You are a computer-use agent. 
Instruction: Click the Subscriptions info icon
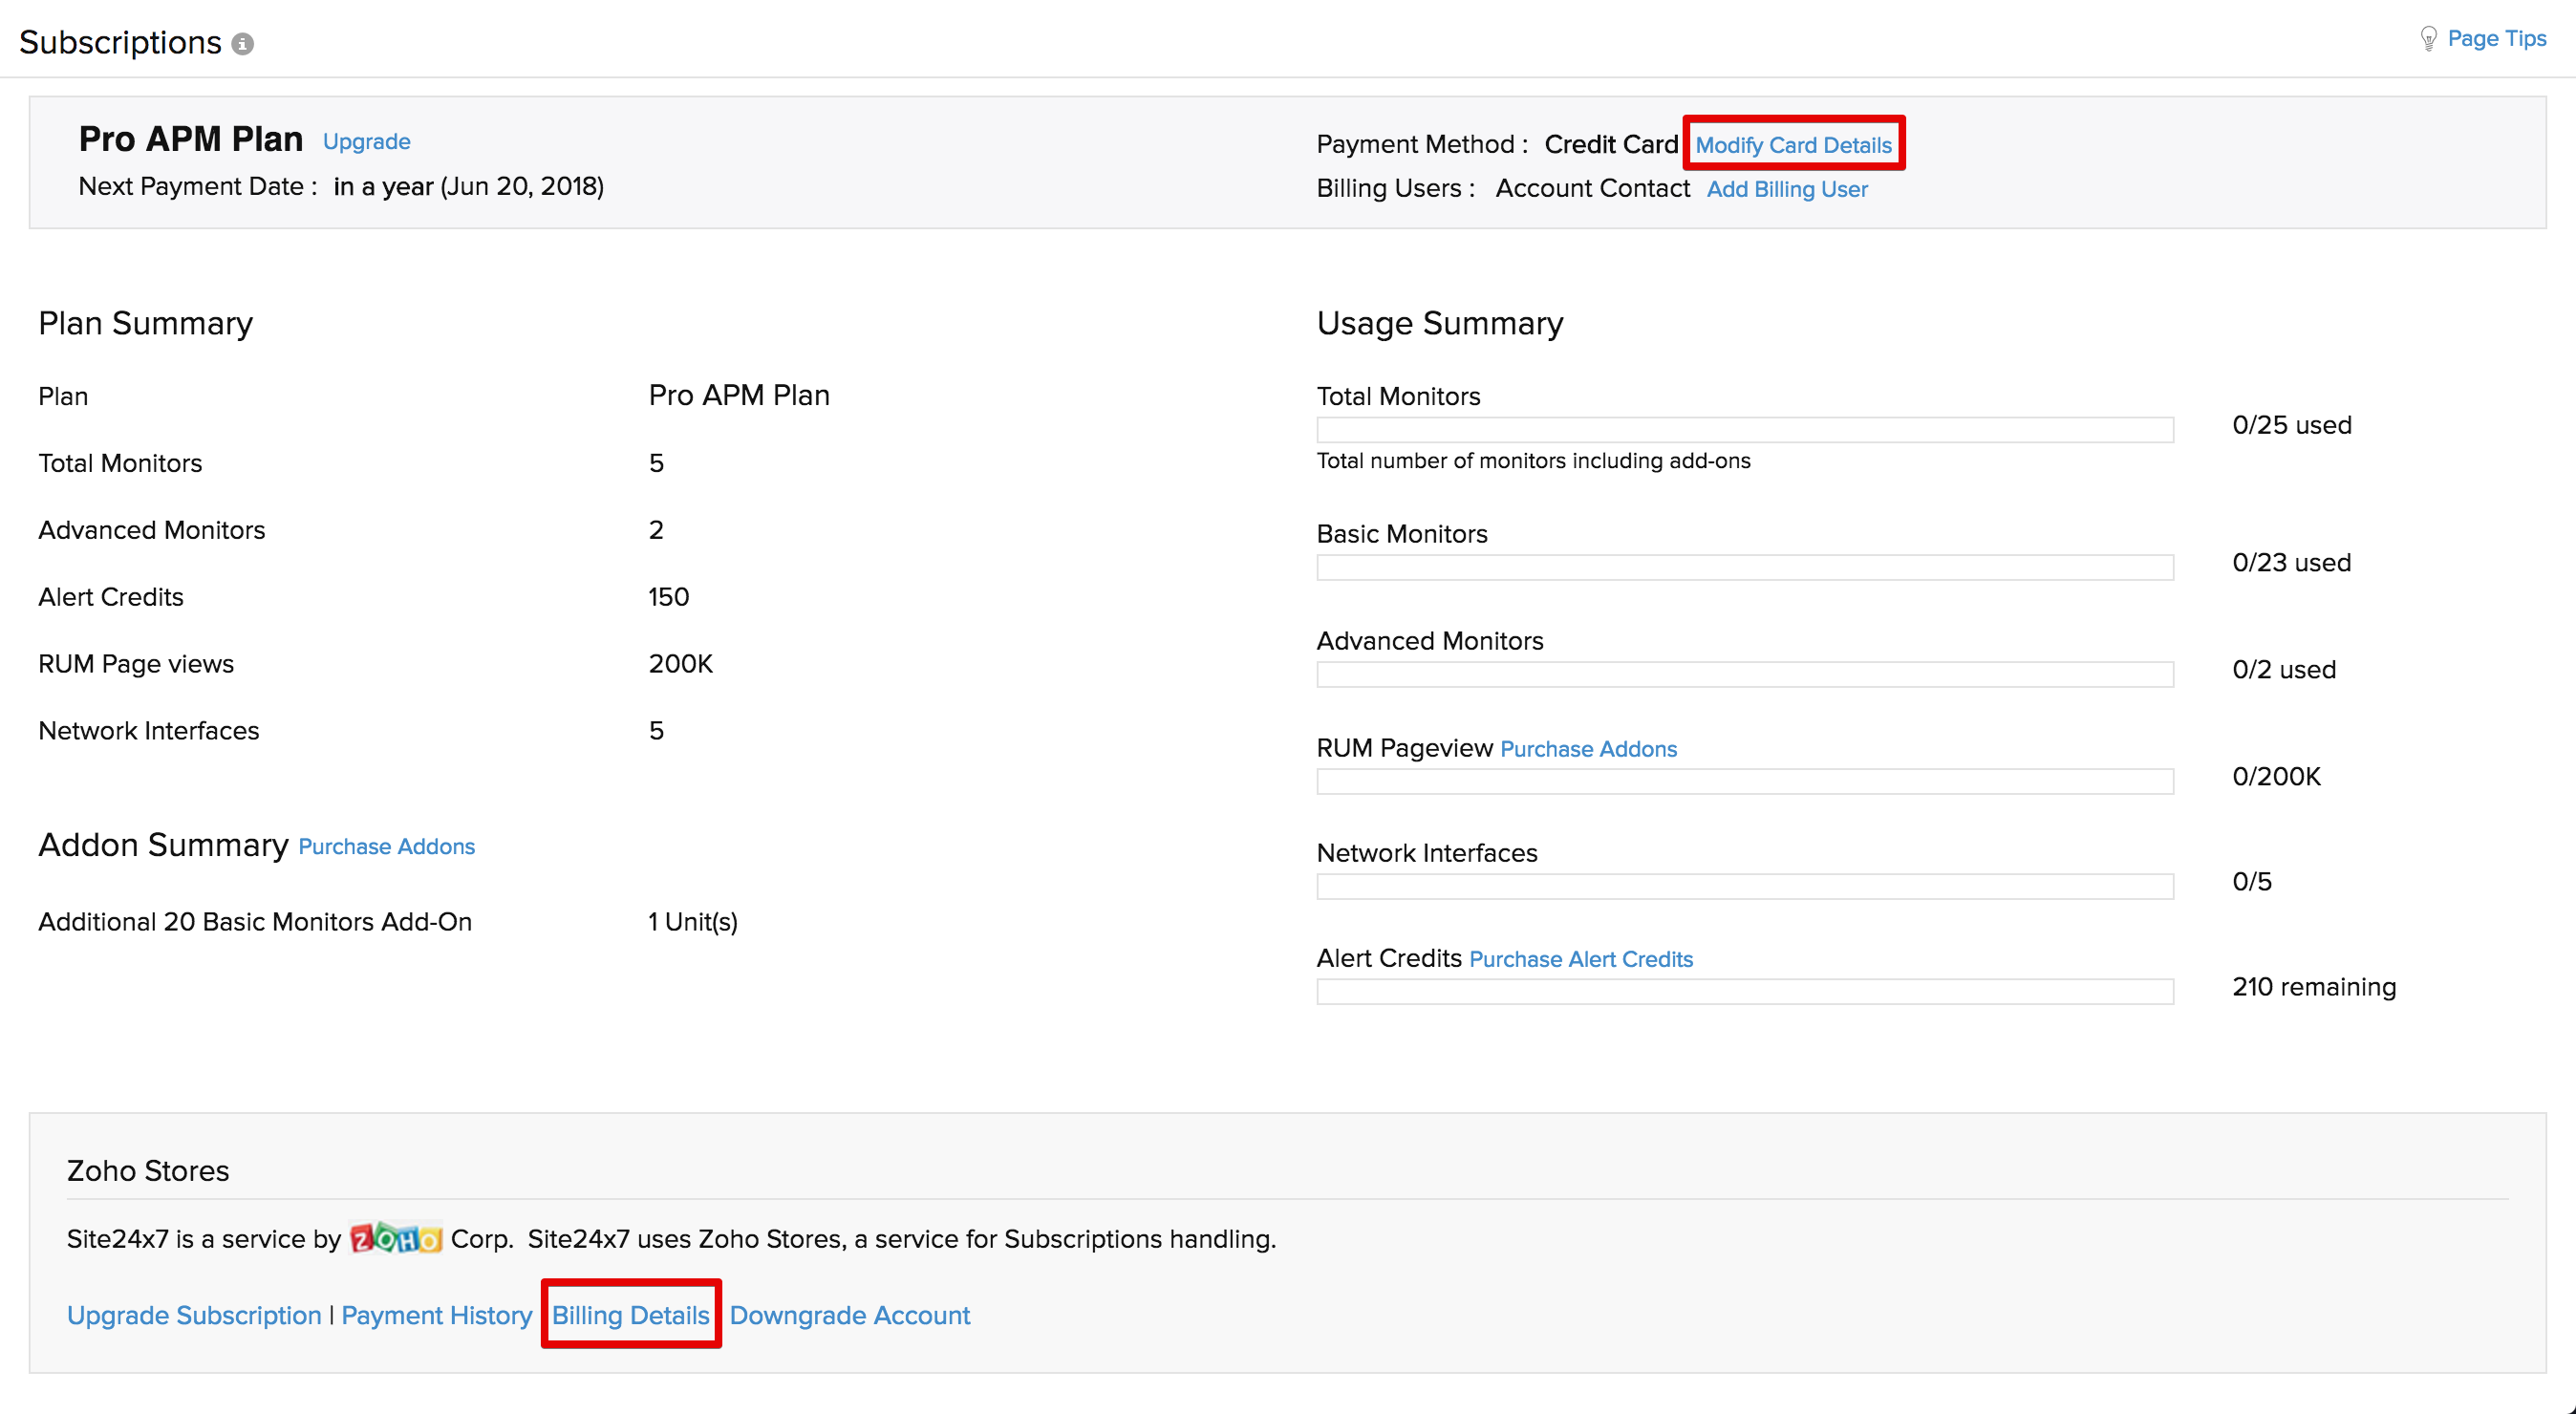(x=243, y=44)
